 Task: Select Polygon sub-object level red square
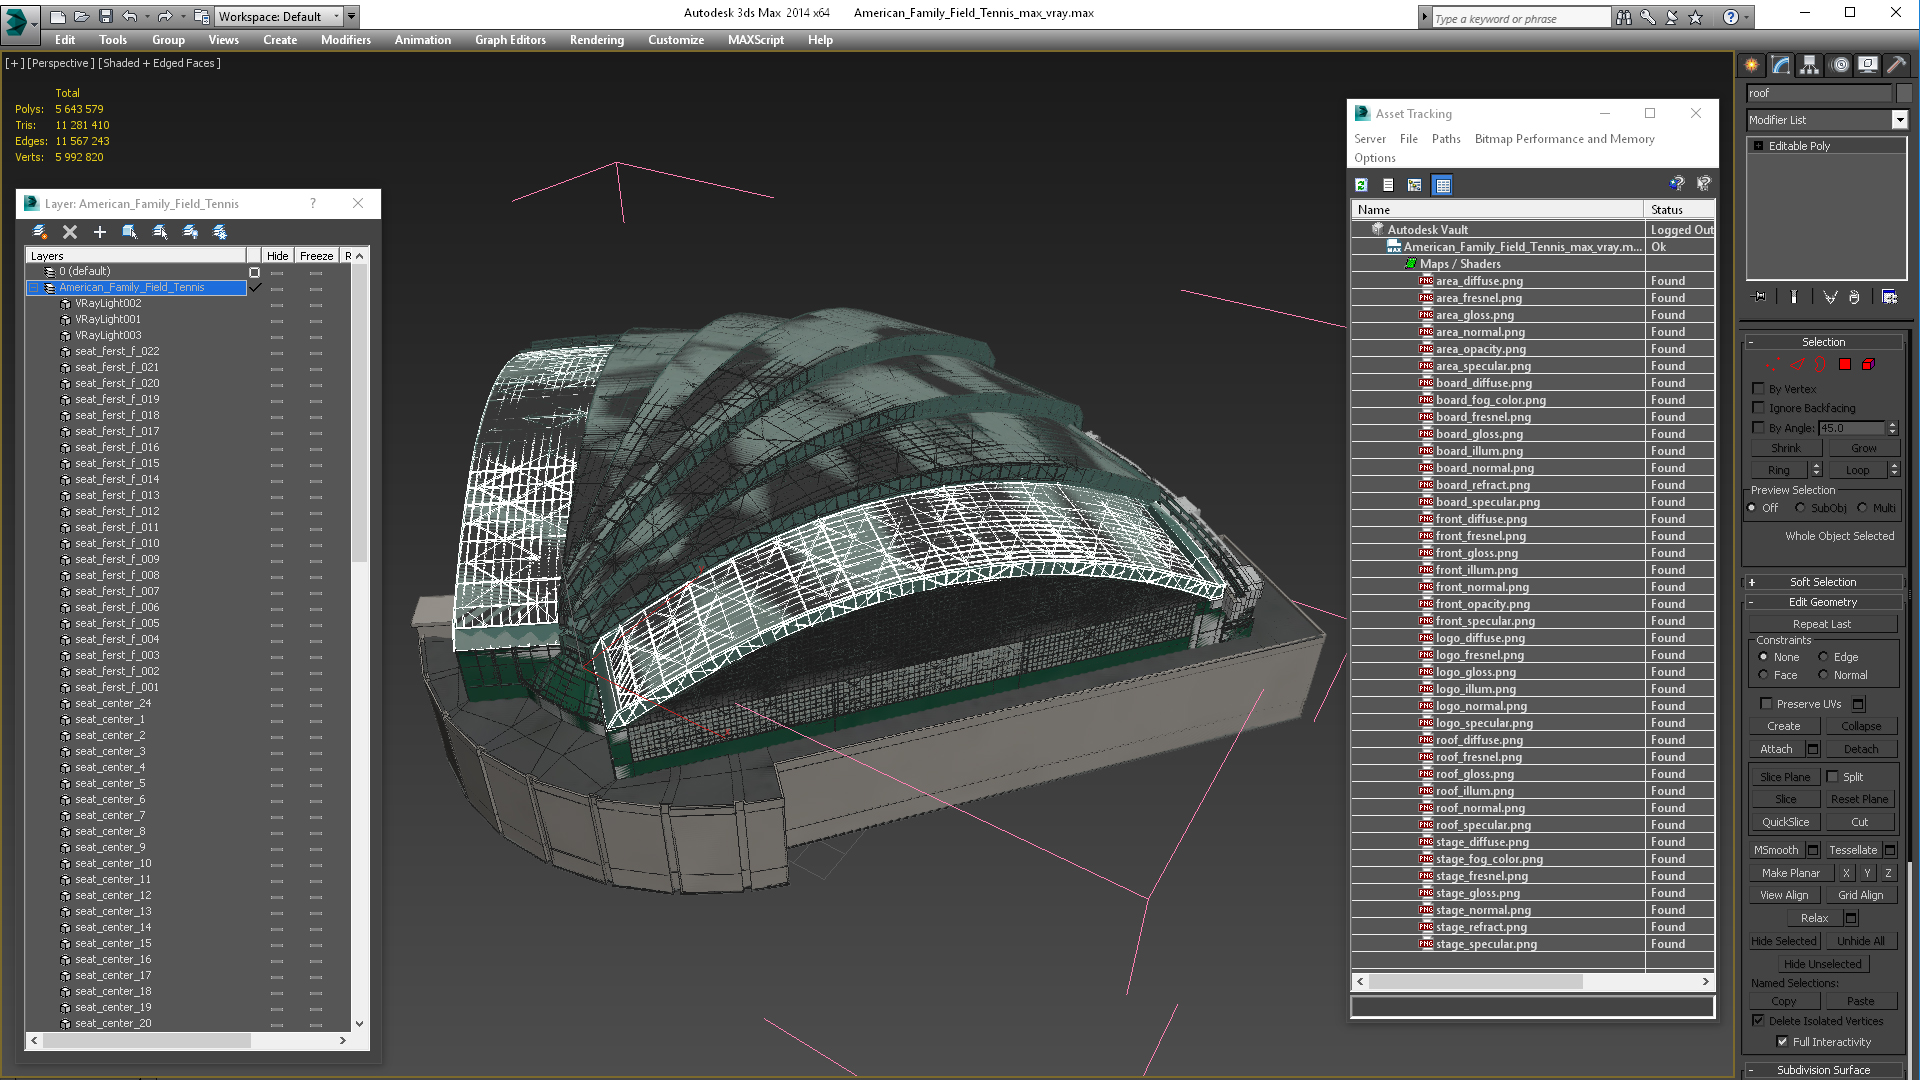click(1845, 365)
